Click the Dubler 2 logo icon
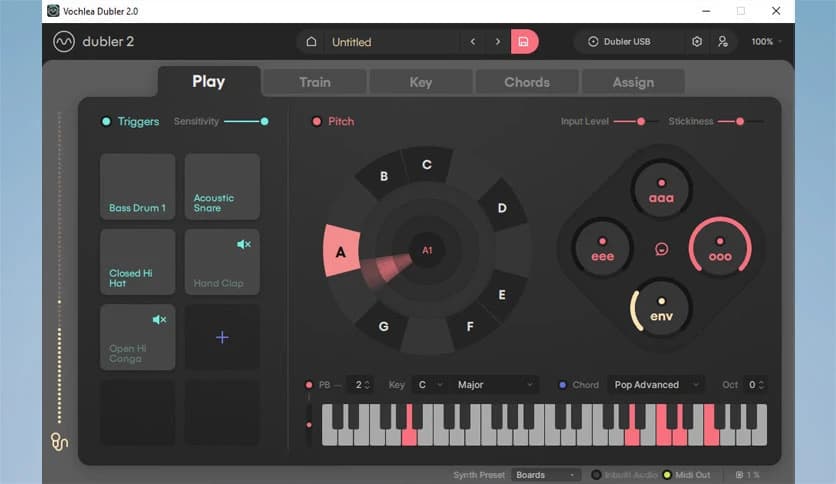This screenshot has height=484, width=836. coord(64,42)
